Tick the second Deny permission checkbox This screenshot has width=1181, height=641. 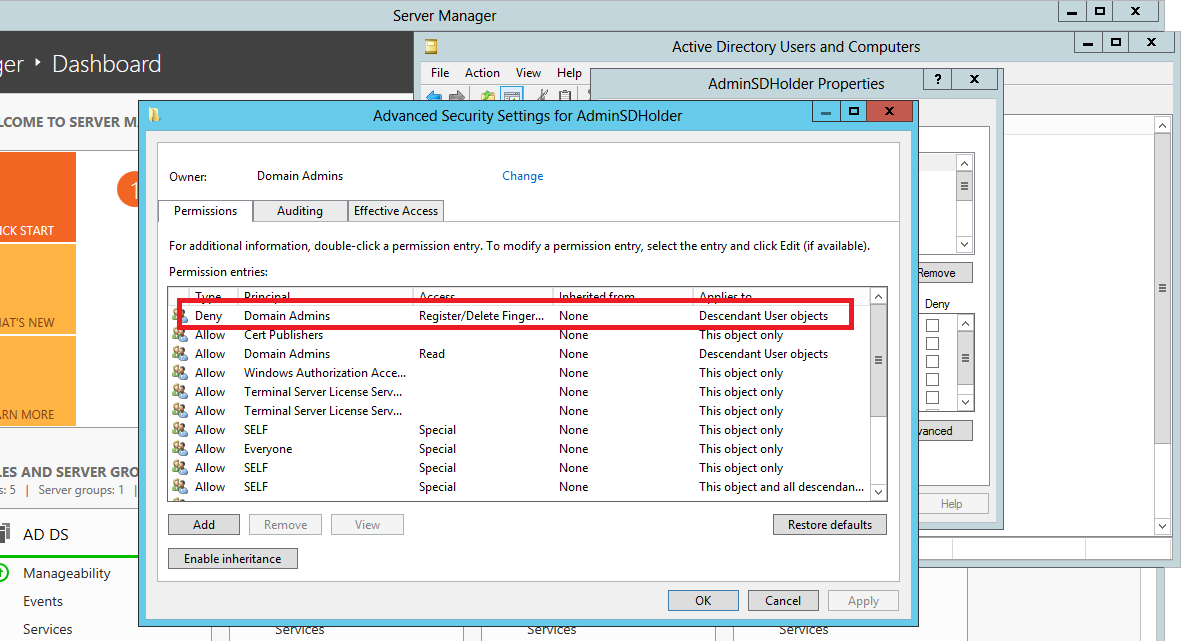pyautogui.click(x=932, y=344)
